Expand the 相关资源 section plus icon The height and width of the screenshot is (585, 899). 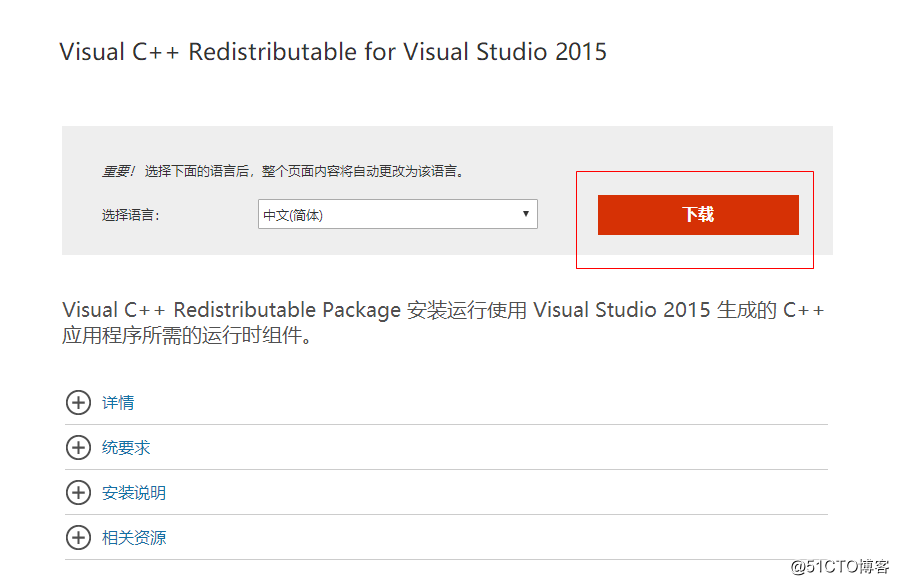pos(79,537)
